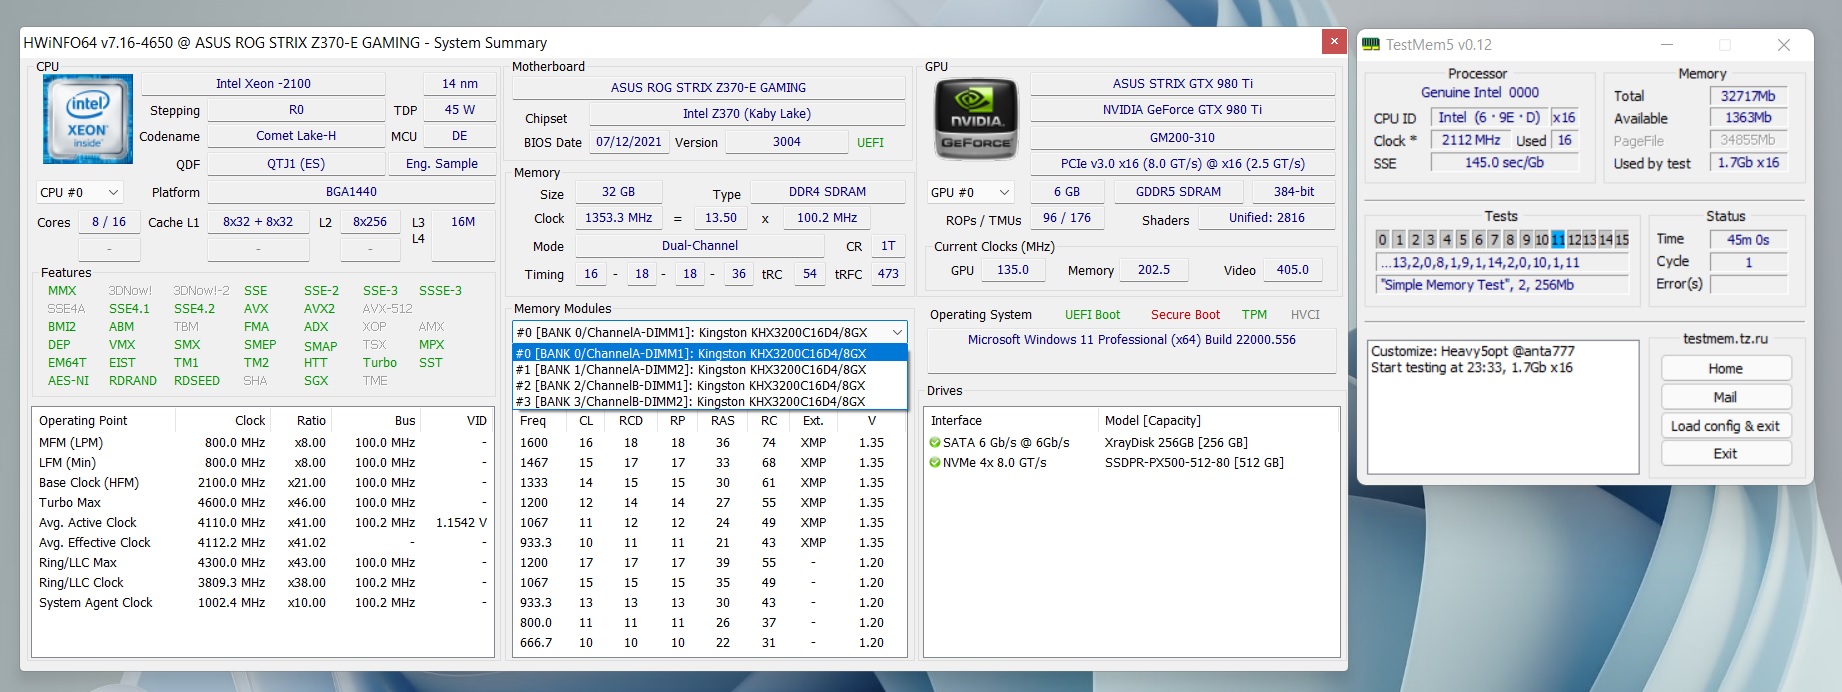Click the 45 W TDP value
Viewport: 1842px width, 692px height.
(x=460, y=110)
